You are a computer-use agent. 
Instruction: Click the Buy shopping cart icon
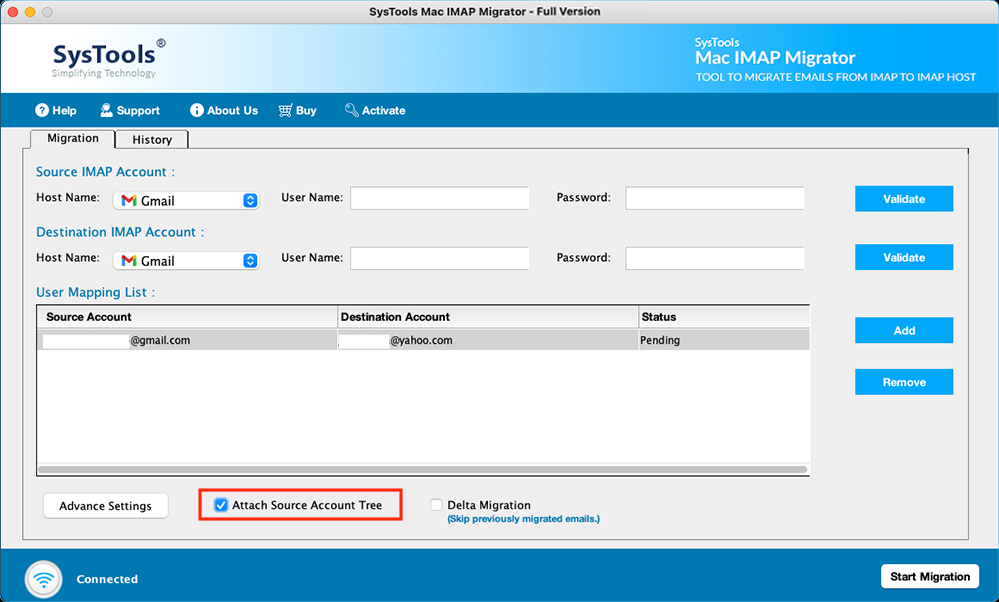[285, 110]
